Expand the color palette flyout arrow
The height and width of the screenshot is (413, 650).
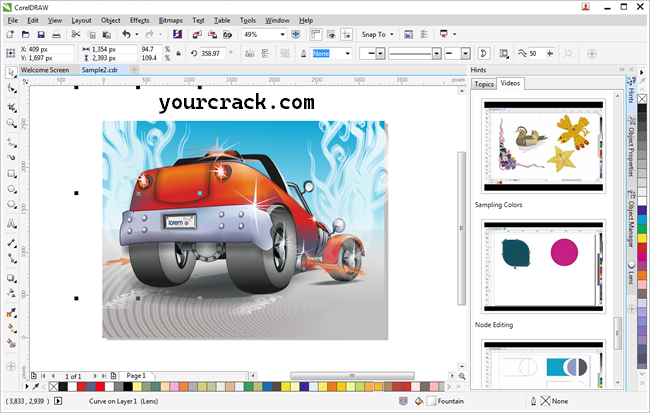27,386
